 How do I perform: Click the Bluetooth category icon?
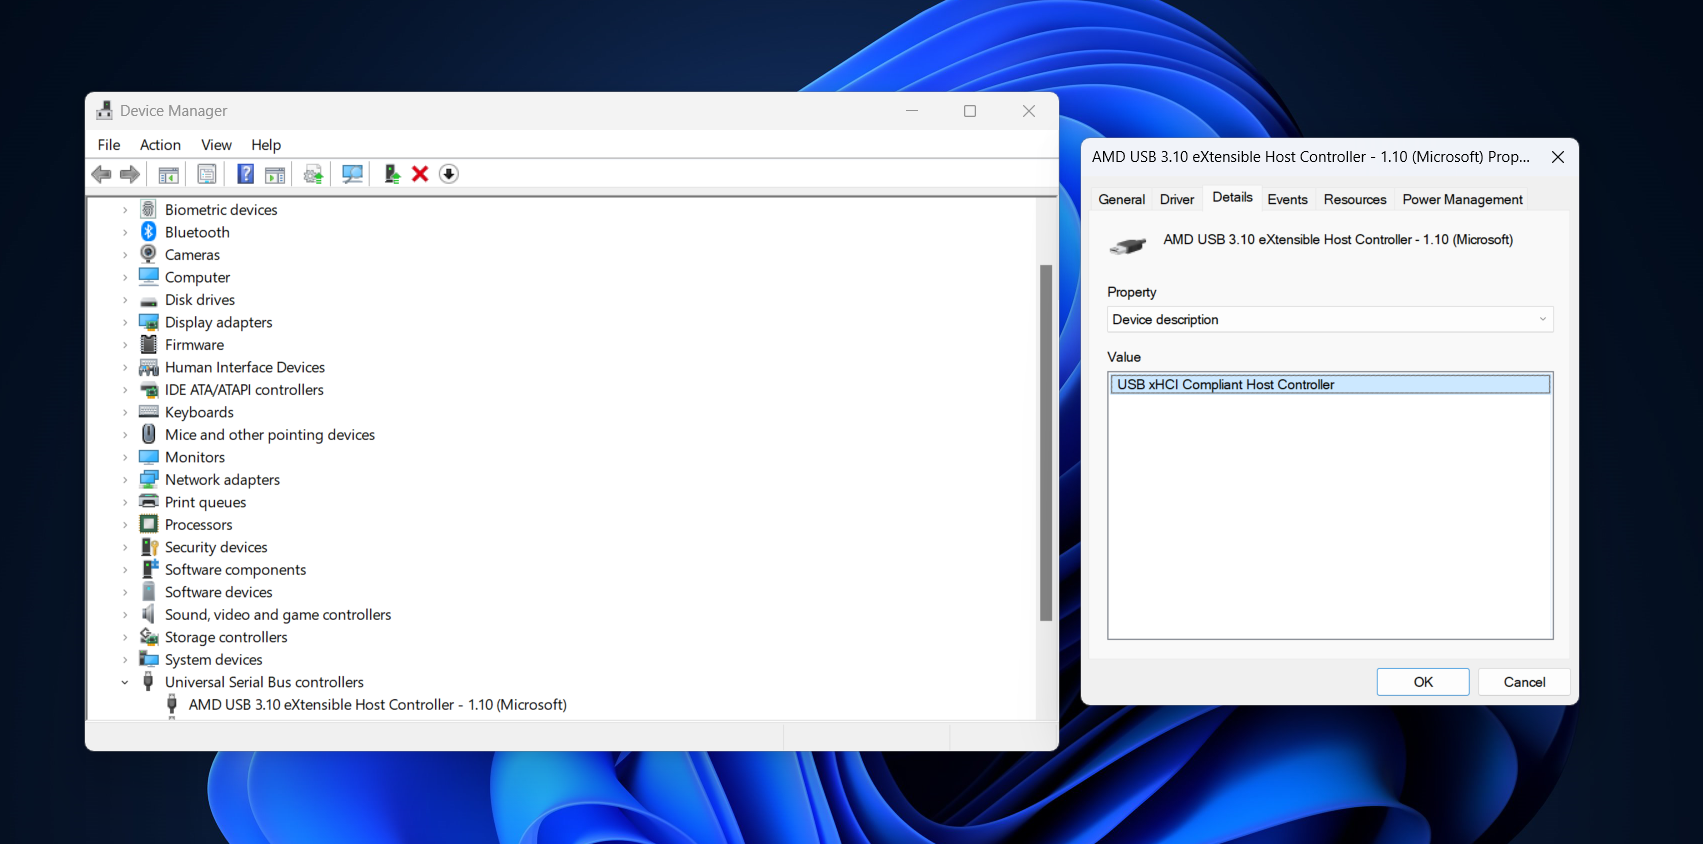[x=149, y=232]
